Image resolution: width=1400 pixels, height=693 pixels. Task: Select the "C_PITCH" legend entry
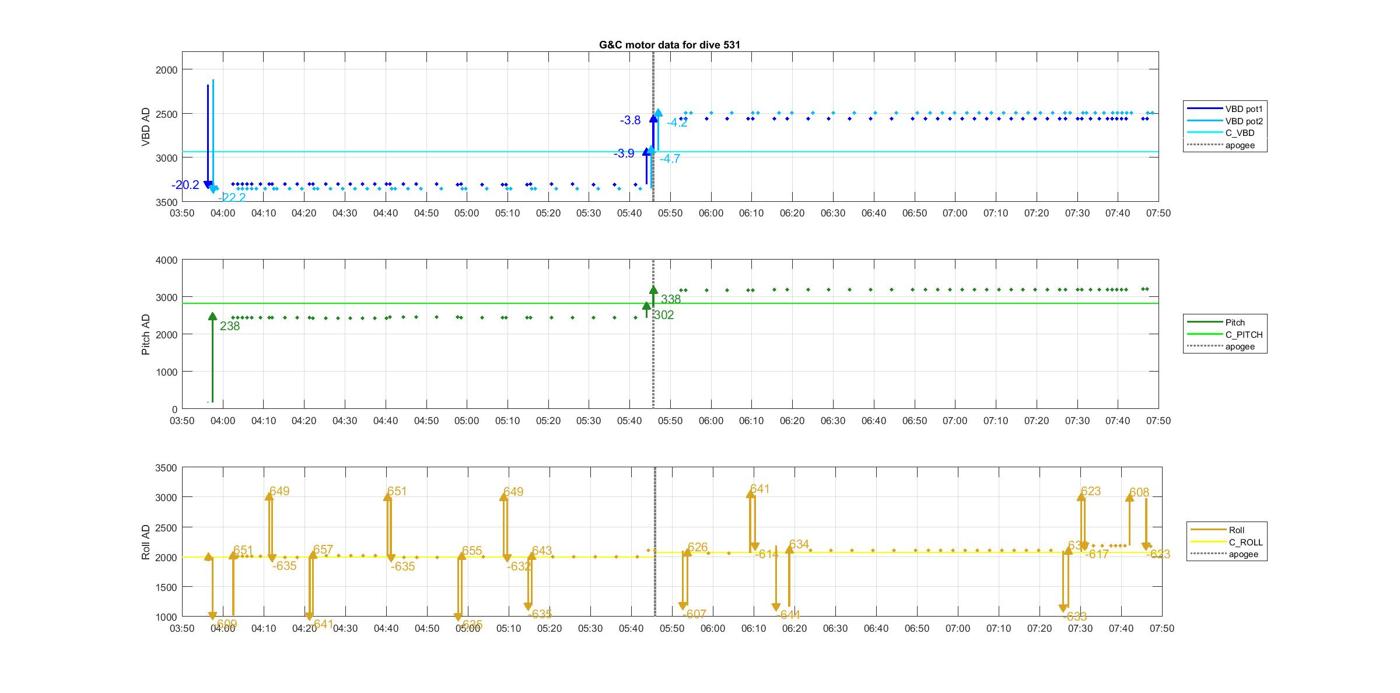tap(1225, 334)
